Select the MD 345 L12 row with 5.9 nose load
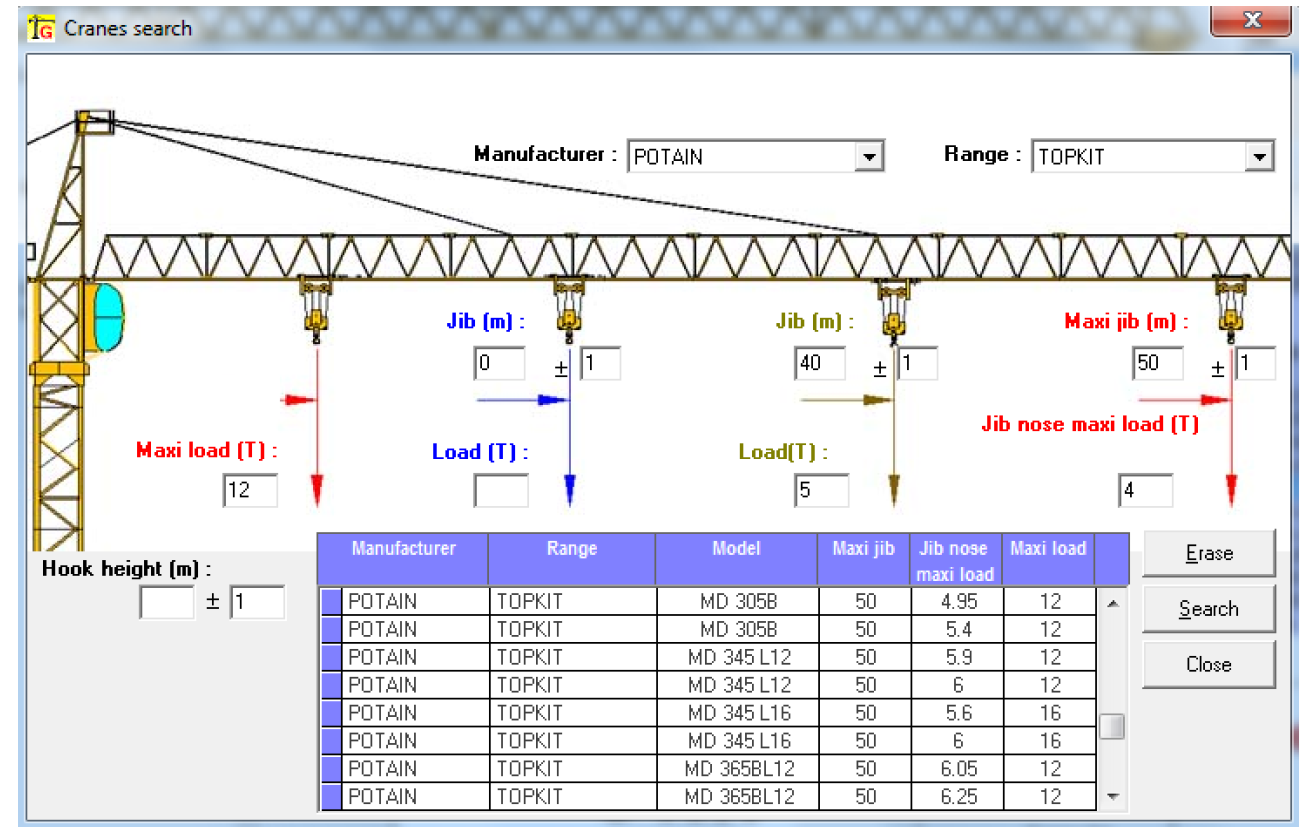 pos(708,658)
